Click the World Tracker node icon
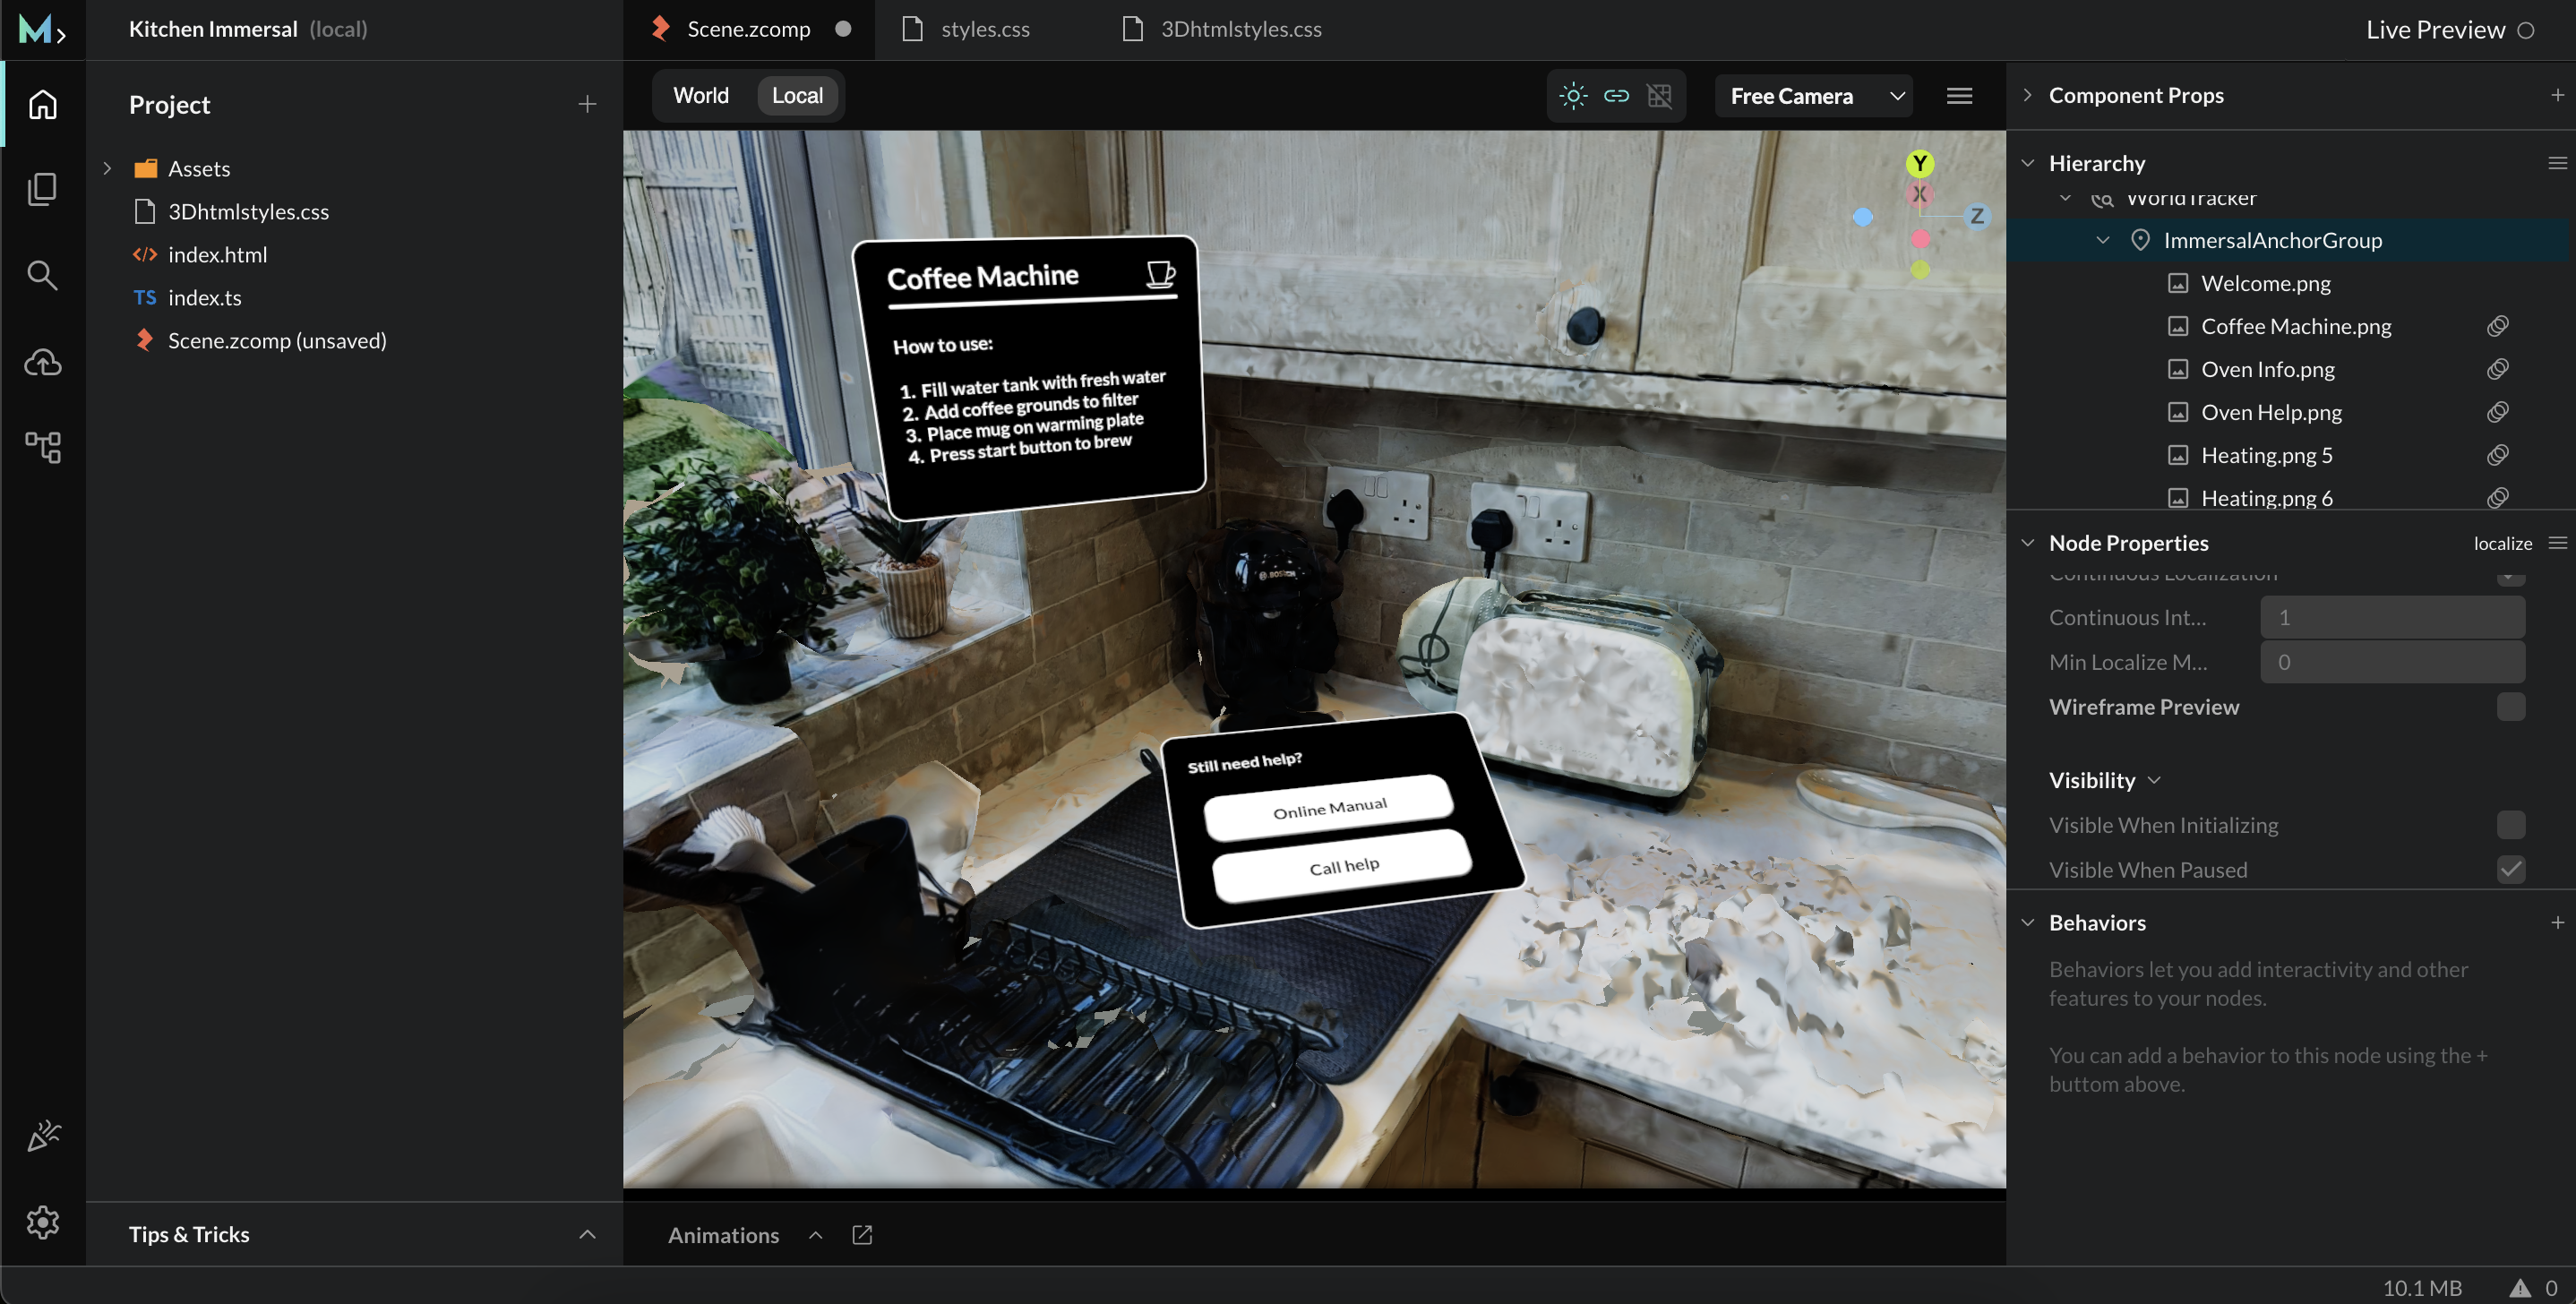This screenshot has width=2576, height=1304. (2100, 198)
